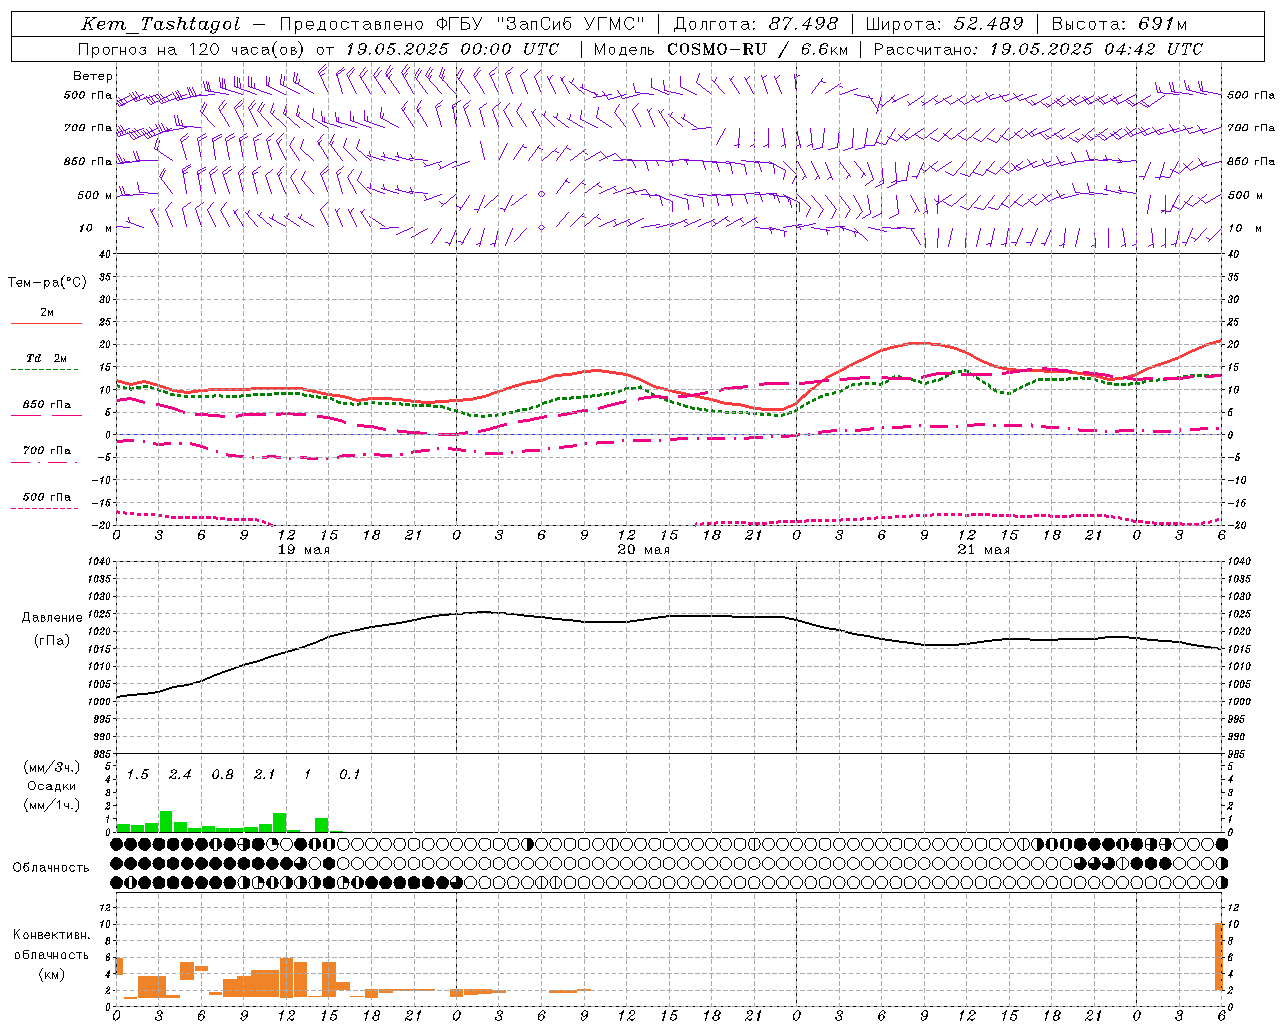Click the '21 мая' date label
Screen dimensions: 1280x1024
984,550
